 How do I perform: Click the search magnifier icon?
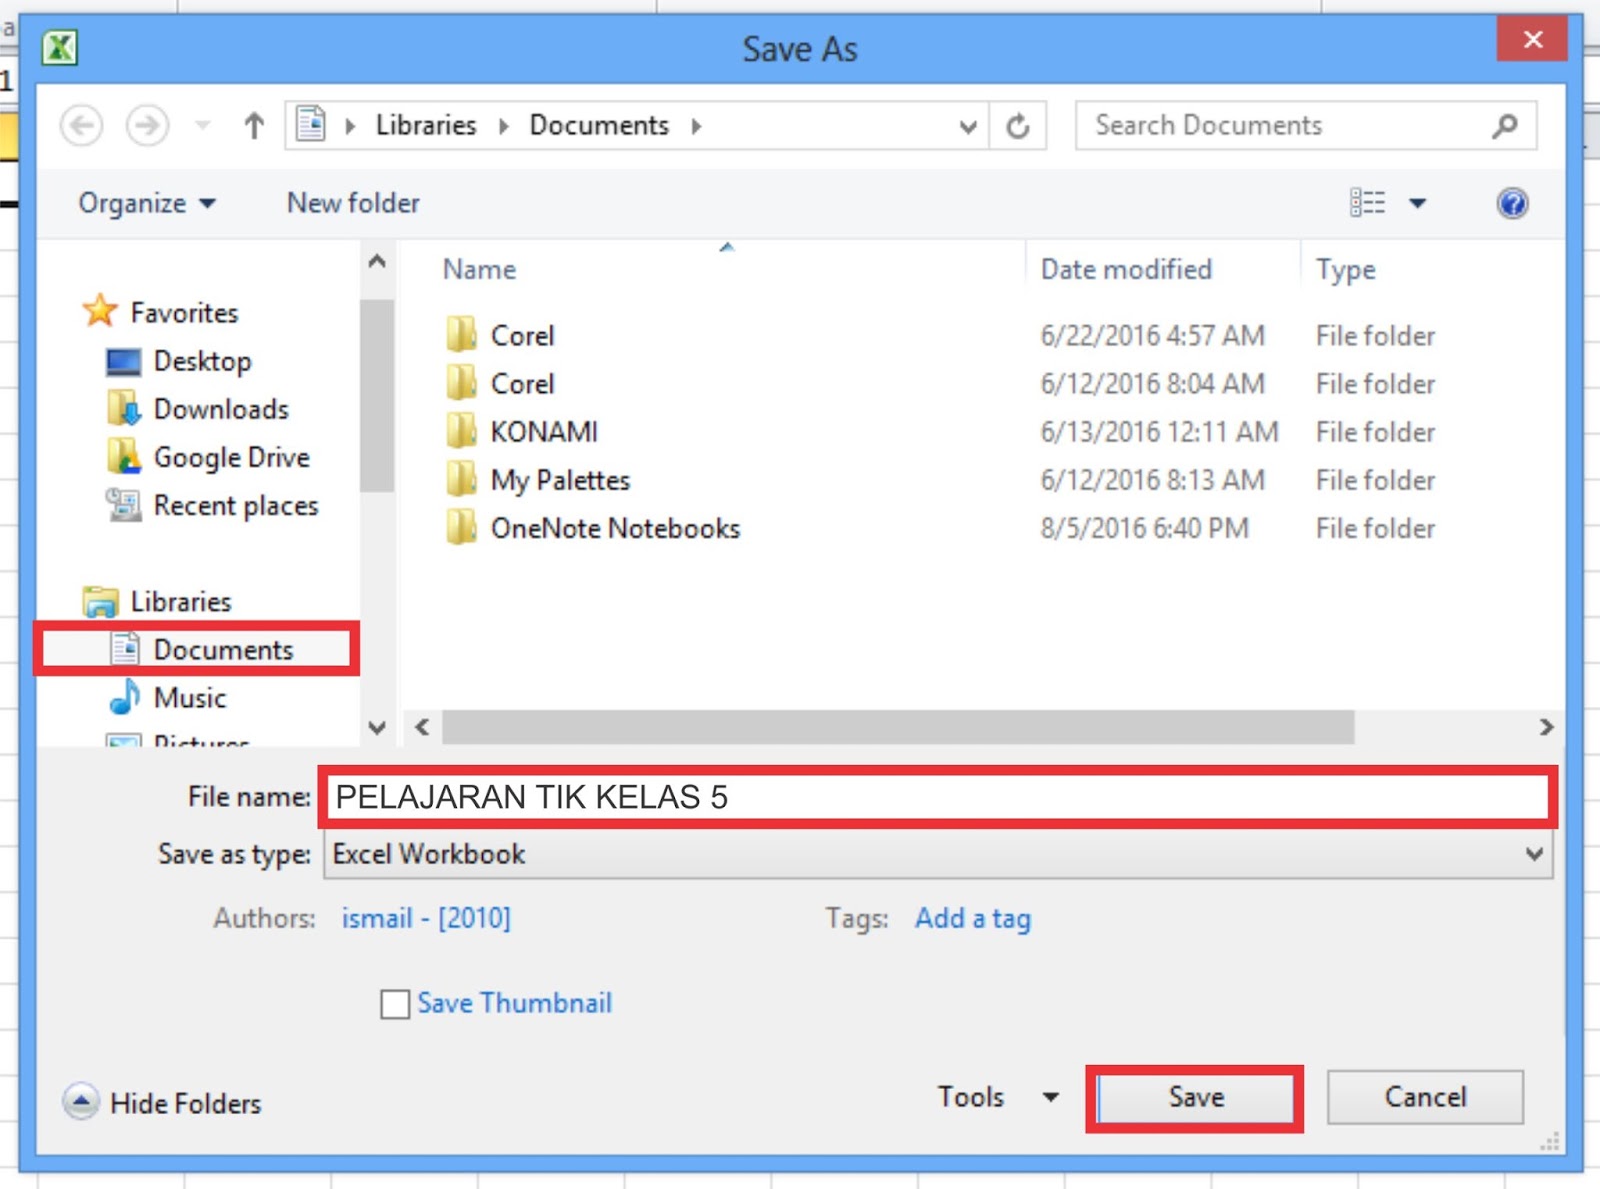coord(1505,126)
